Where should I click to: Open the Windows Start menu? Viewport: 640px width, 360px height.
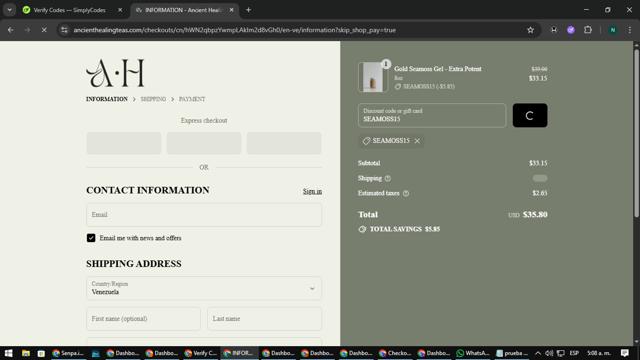click(8, 353)
